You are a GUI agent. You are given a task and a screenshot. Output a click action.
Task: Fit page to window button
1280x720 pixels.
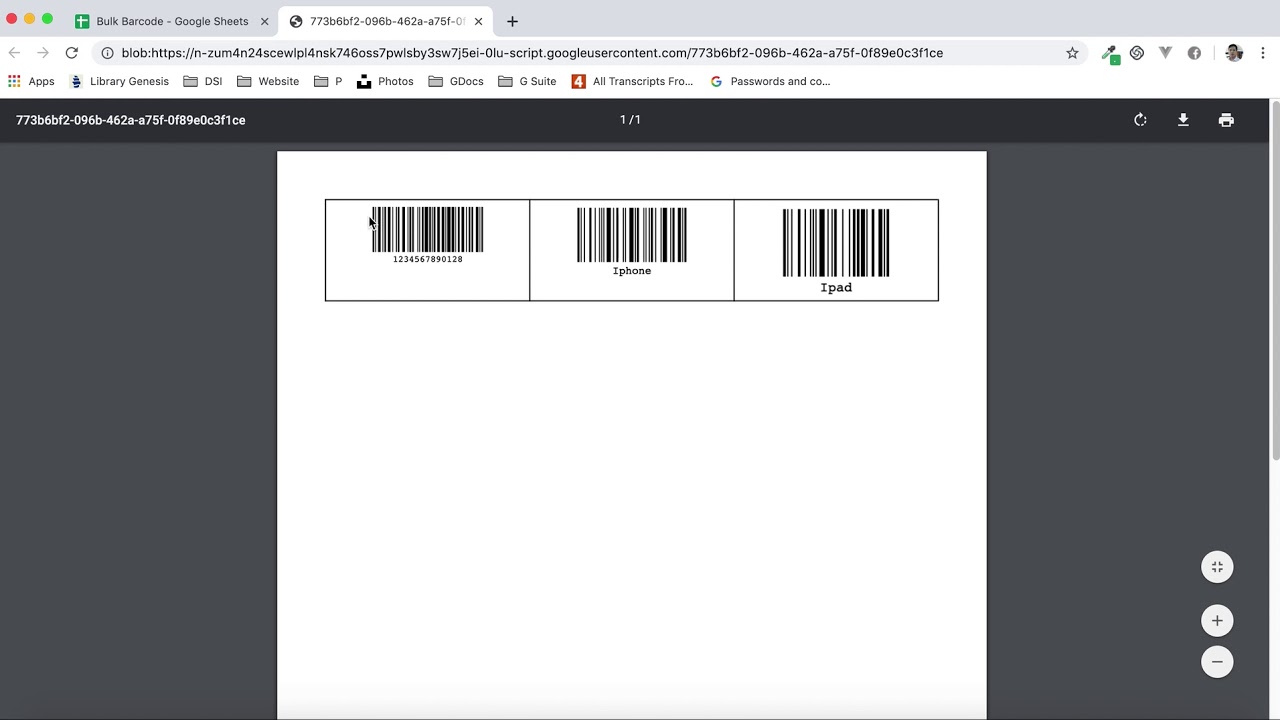pos(1217,567)
